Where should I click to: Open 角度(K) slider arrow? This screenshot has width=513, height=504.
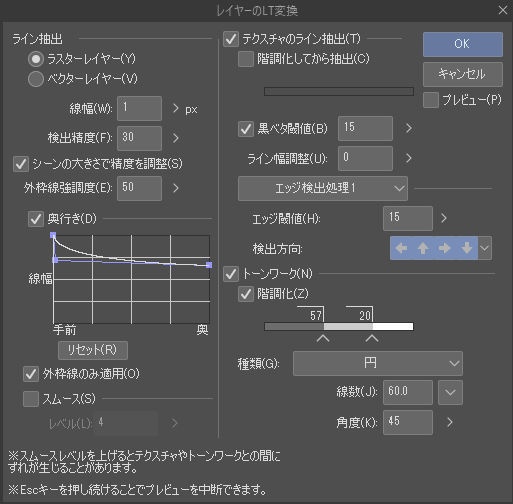(450, 422)
